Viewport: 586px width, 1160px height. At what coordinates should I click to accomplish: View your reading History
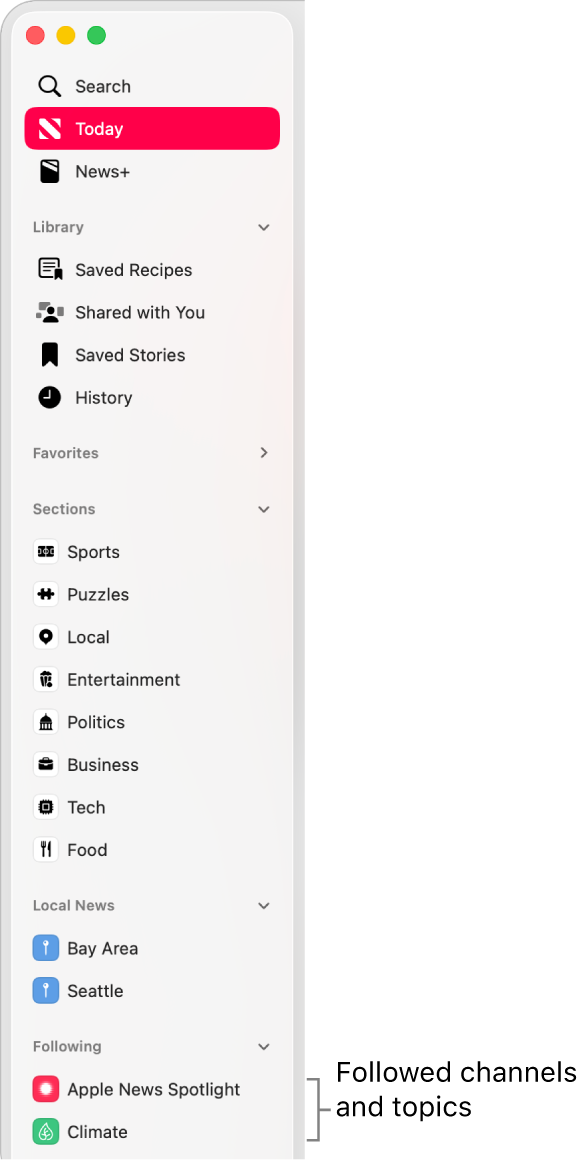(x=103, y=397)
